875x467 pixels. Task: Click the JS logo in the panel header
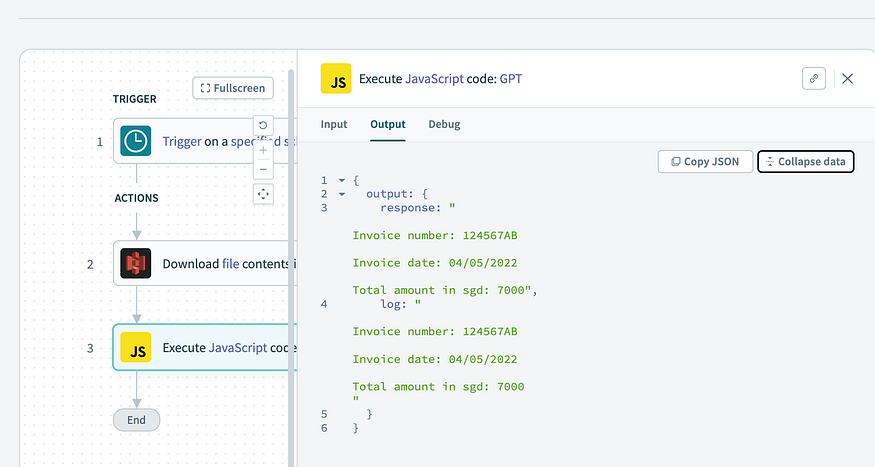(x=336, y=79)
